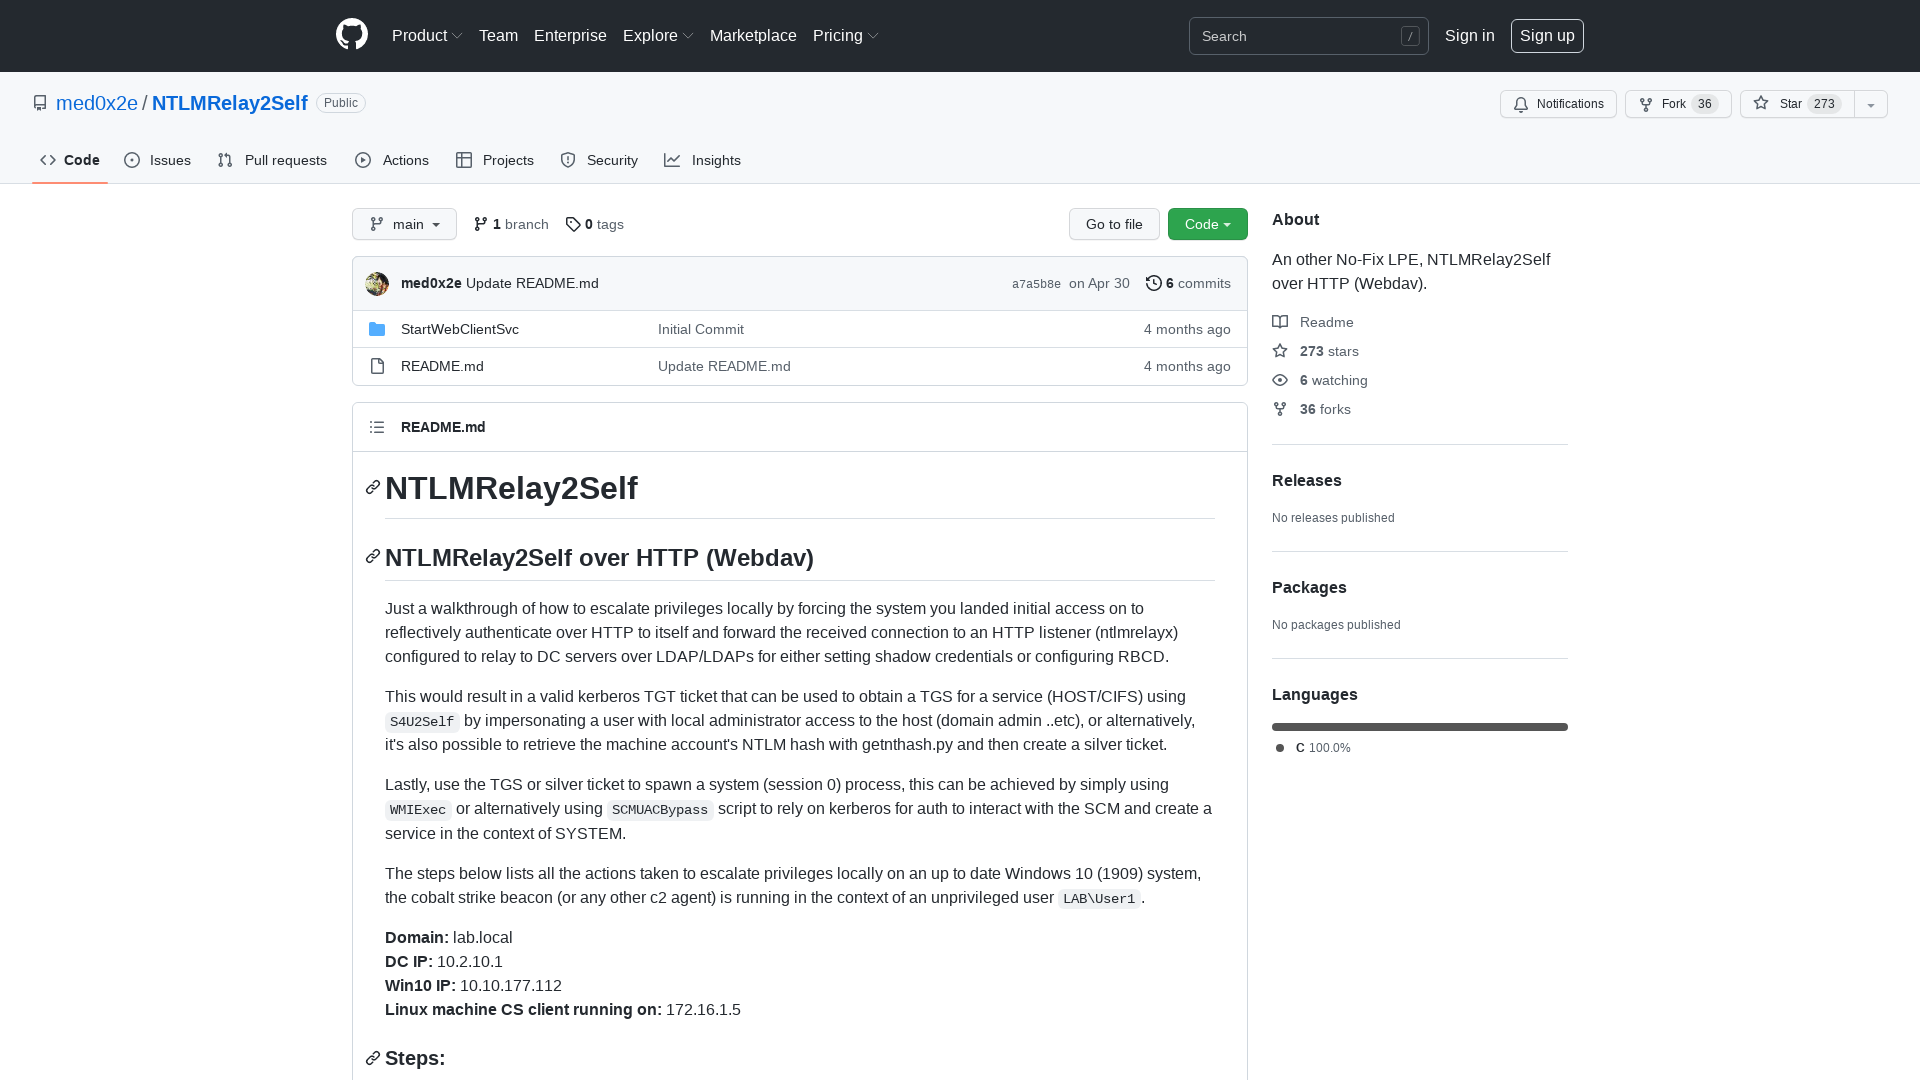
Task: View the 6 commits history
Action: 1188,283
